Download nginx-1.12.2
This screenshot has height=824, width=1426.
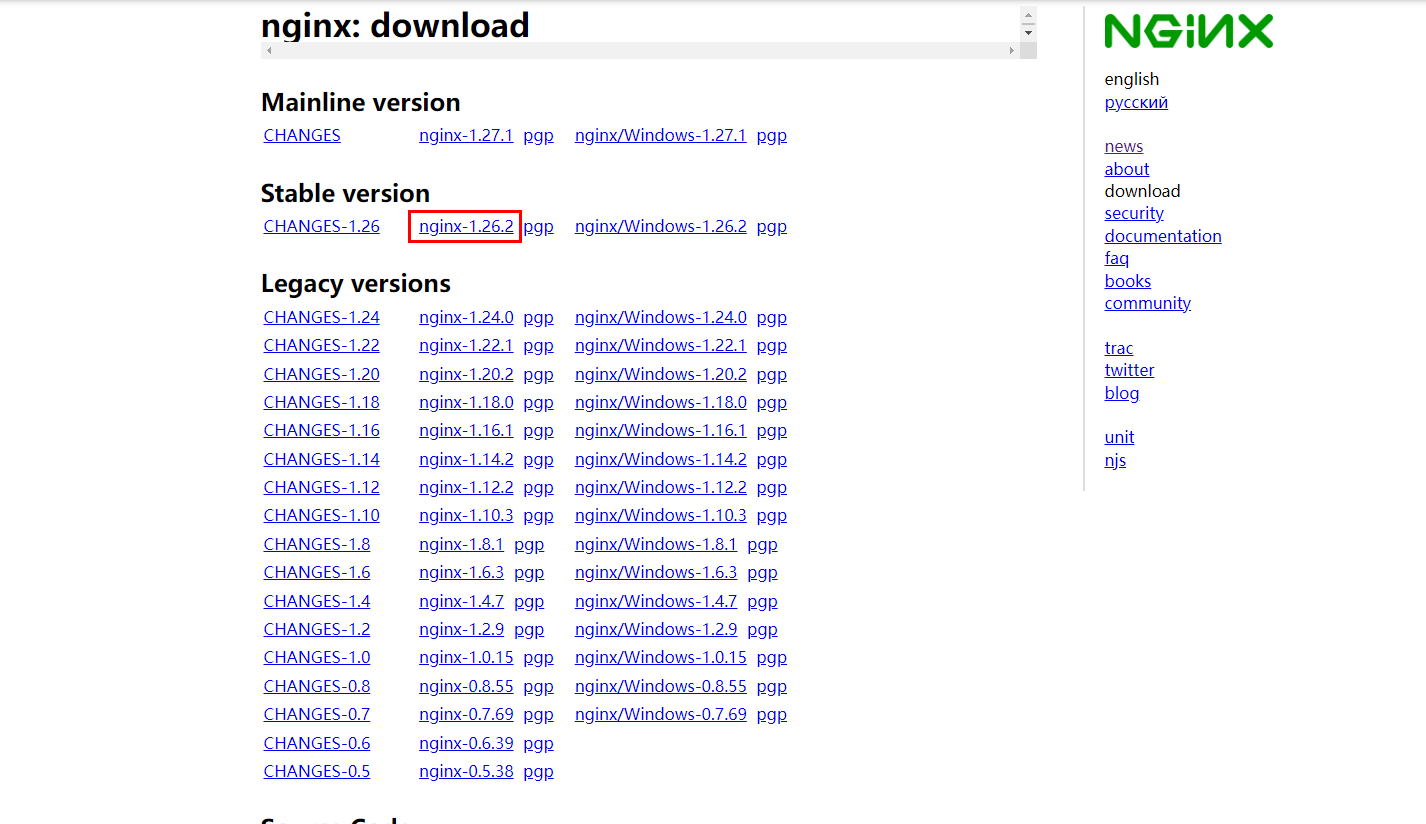[x=466, y=487]
